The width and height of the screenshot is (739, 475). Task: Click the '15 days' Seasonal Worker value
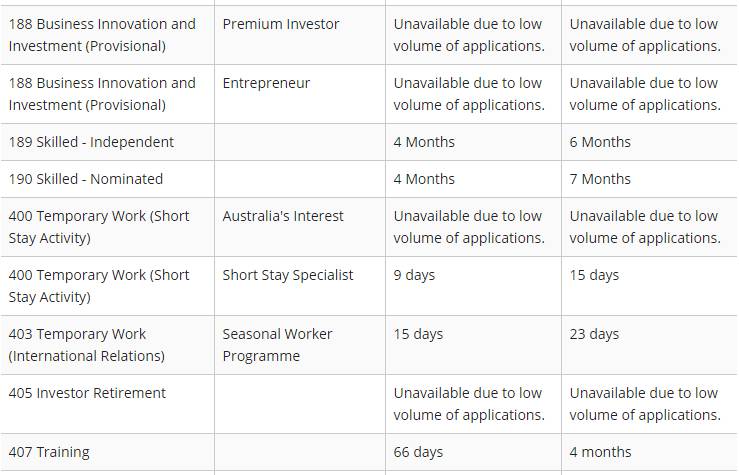click(x=473, y=345)
